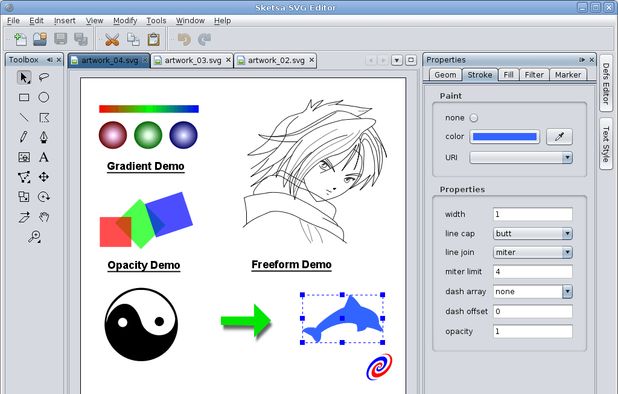Image resolution: width=618 pixels, height=394 pixels.
Task: Copy selection with toolbar icon
Action: point(133,39)
